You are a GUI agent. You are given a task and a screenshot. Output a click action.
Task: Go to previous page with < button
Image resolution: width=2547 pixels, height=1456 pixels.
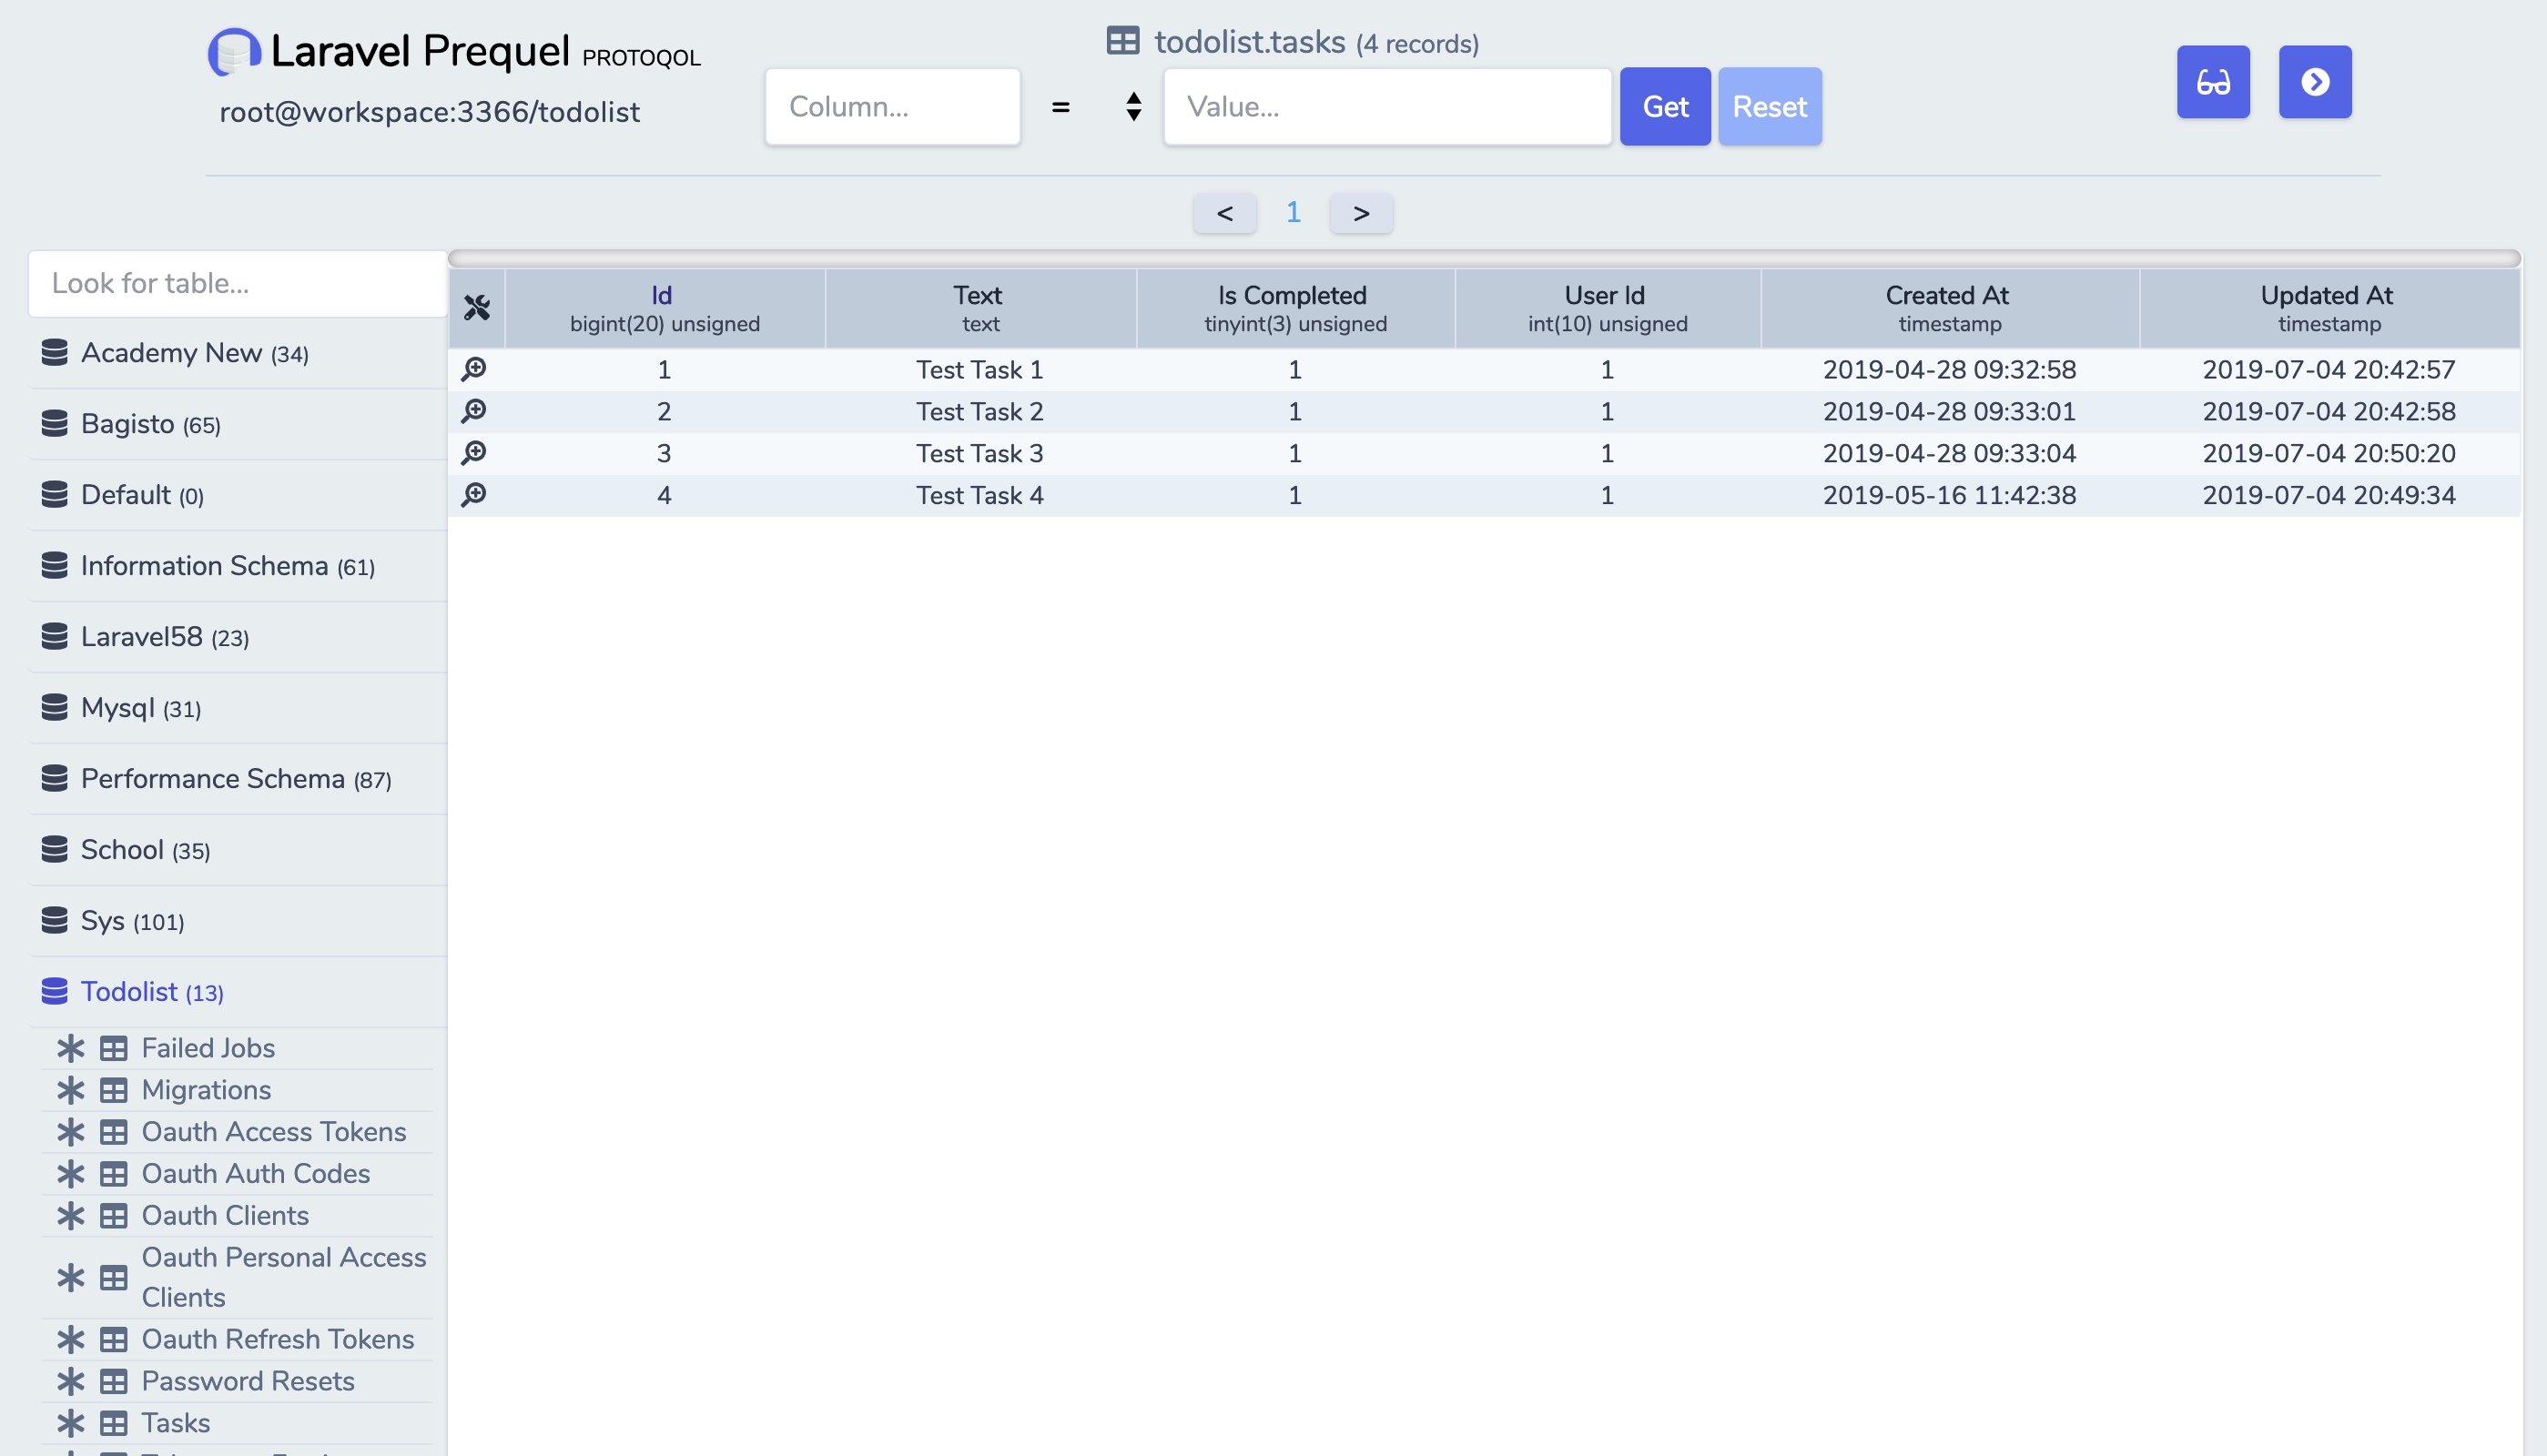coord(1224,213)
